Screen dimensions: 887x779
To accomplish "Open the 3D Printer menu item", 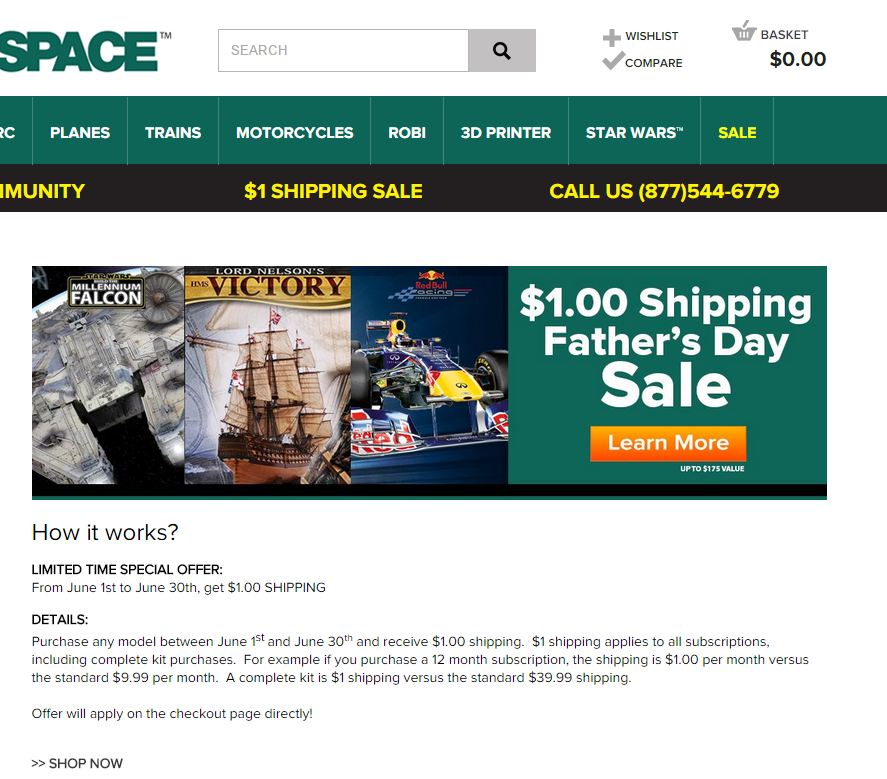I will coord(506,132).
